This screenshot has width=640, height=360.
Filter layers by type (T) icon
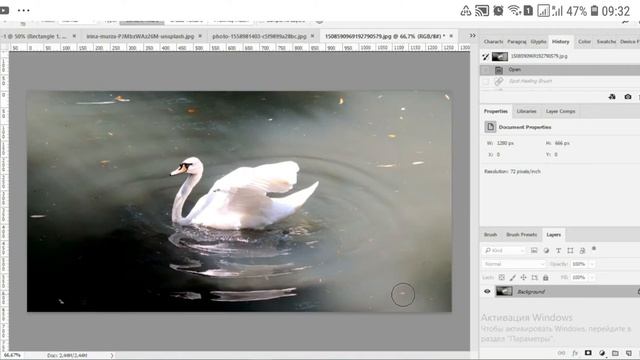(x=558, y=251)
